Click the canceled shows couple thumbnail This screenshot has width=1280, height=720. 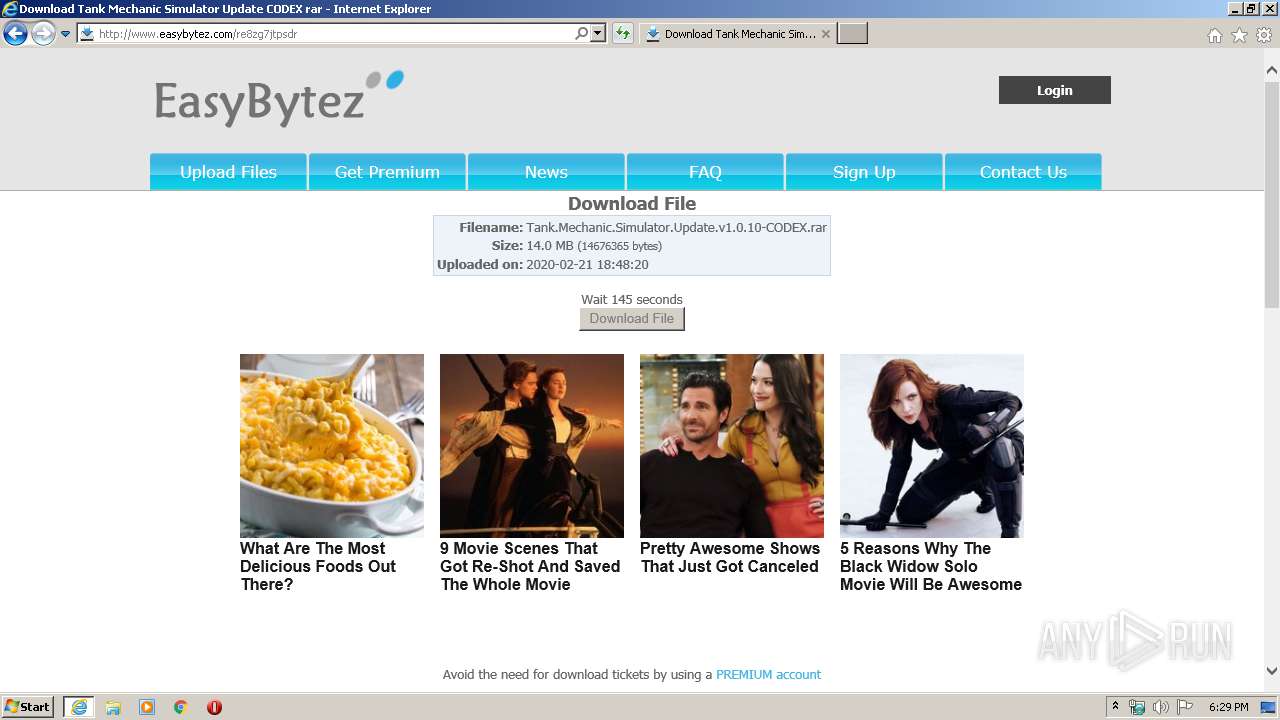(732, 446)
